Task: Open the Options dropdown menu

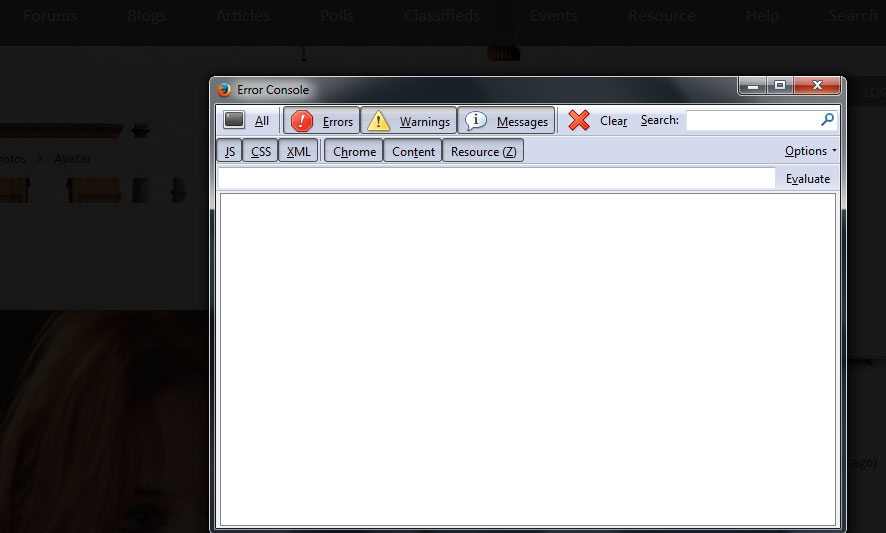Action: coord(810,151)
